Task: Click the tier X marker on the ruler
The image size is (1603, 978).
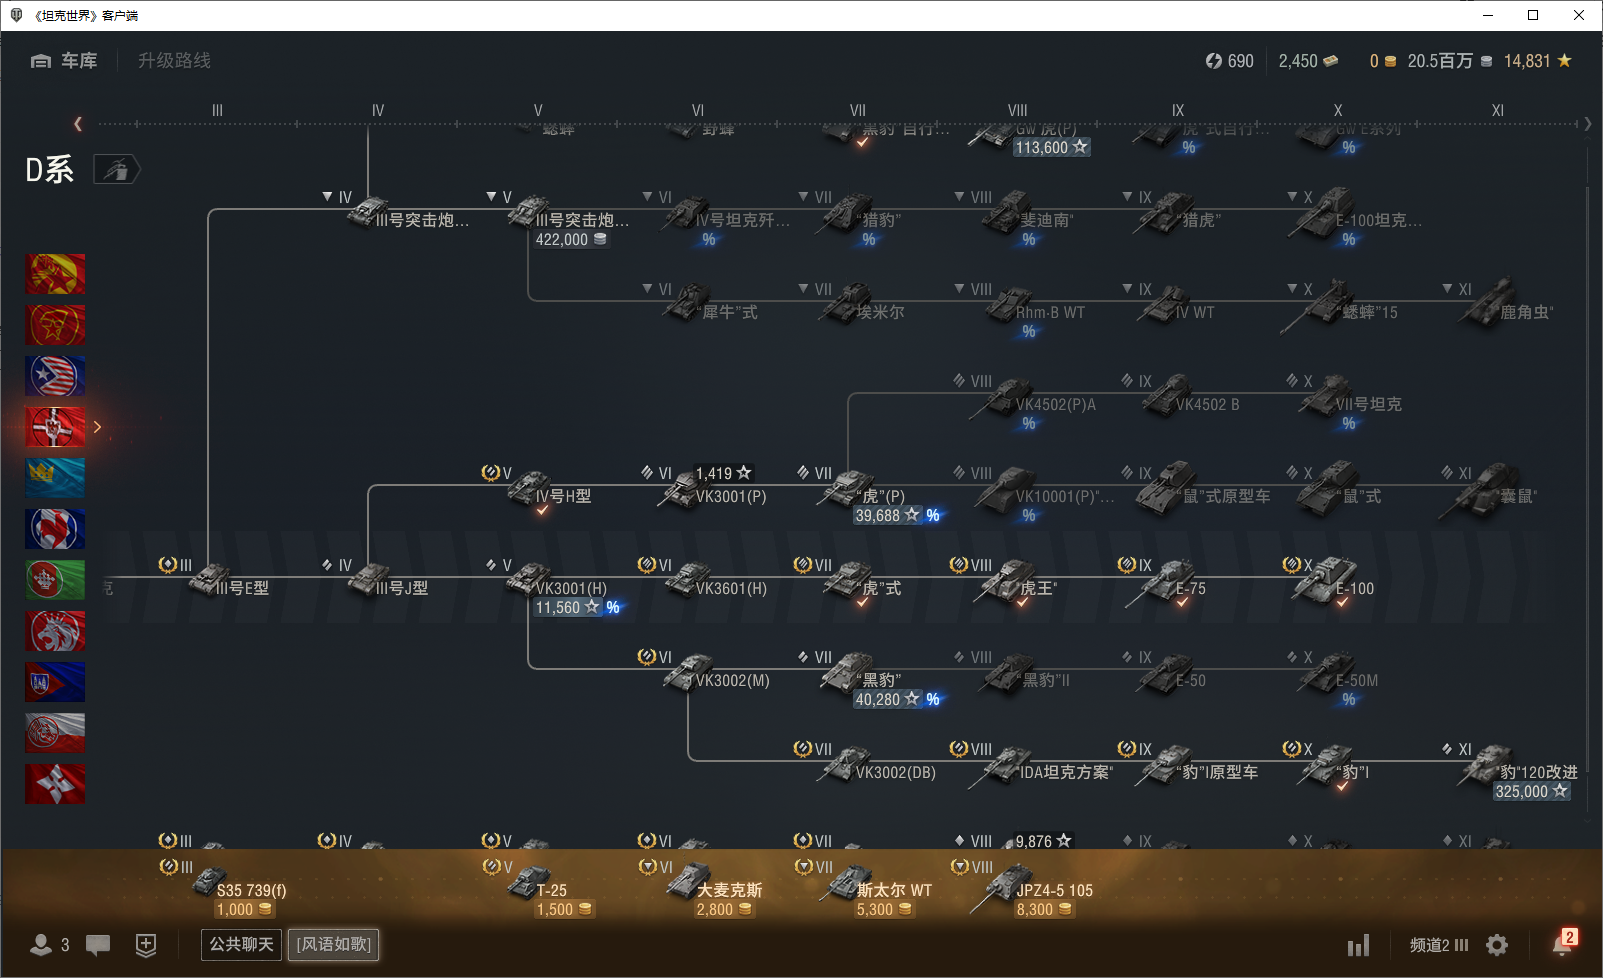Action: coord(1338,111)
